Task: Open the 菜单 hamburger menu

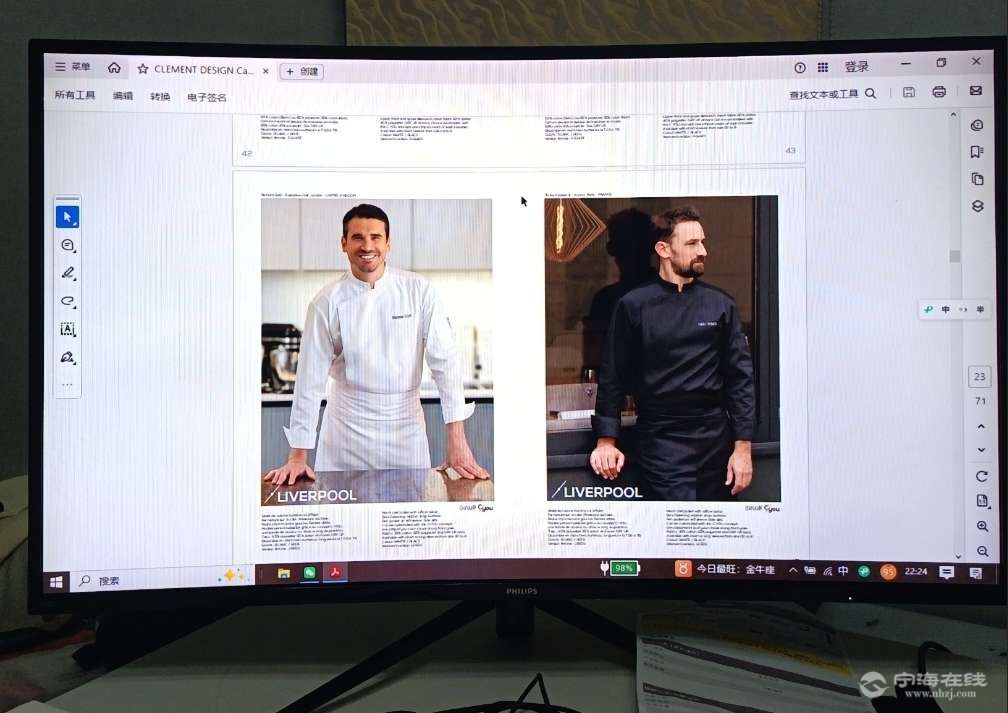Action: [x=72, y=66]
